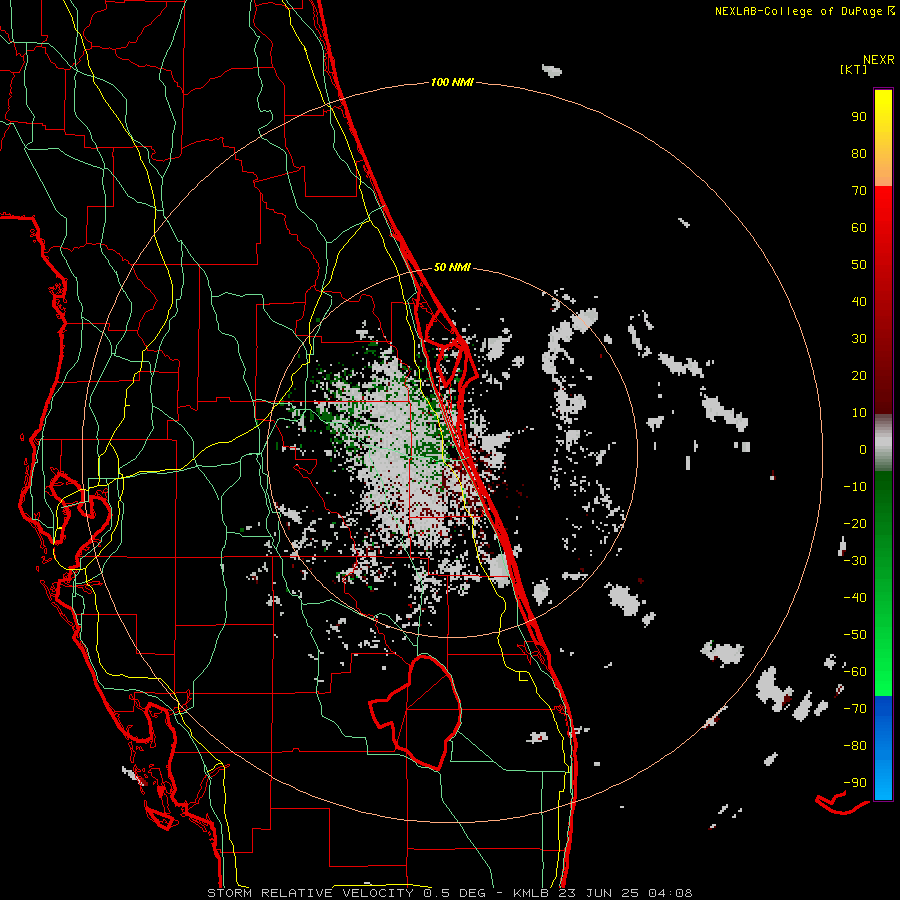Click the -70 value on the velocity scale
The width and height of the screenshot is (900, 900).
(x=855, y=709)
